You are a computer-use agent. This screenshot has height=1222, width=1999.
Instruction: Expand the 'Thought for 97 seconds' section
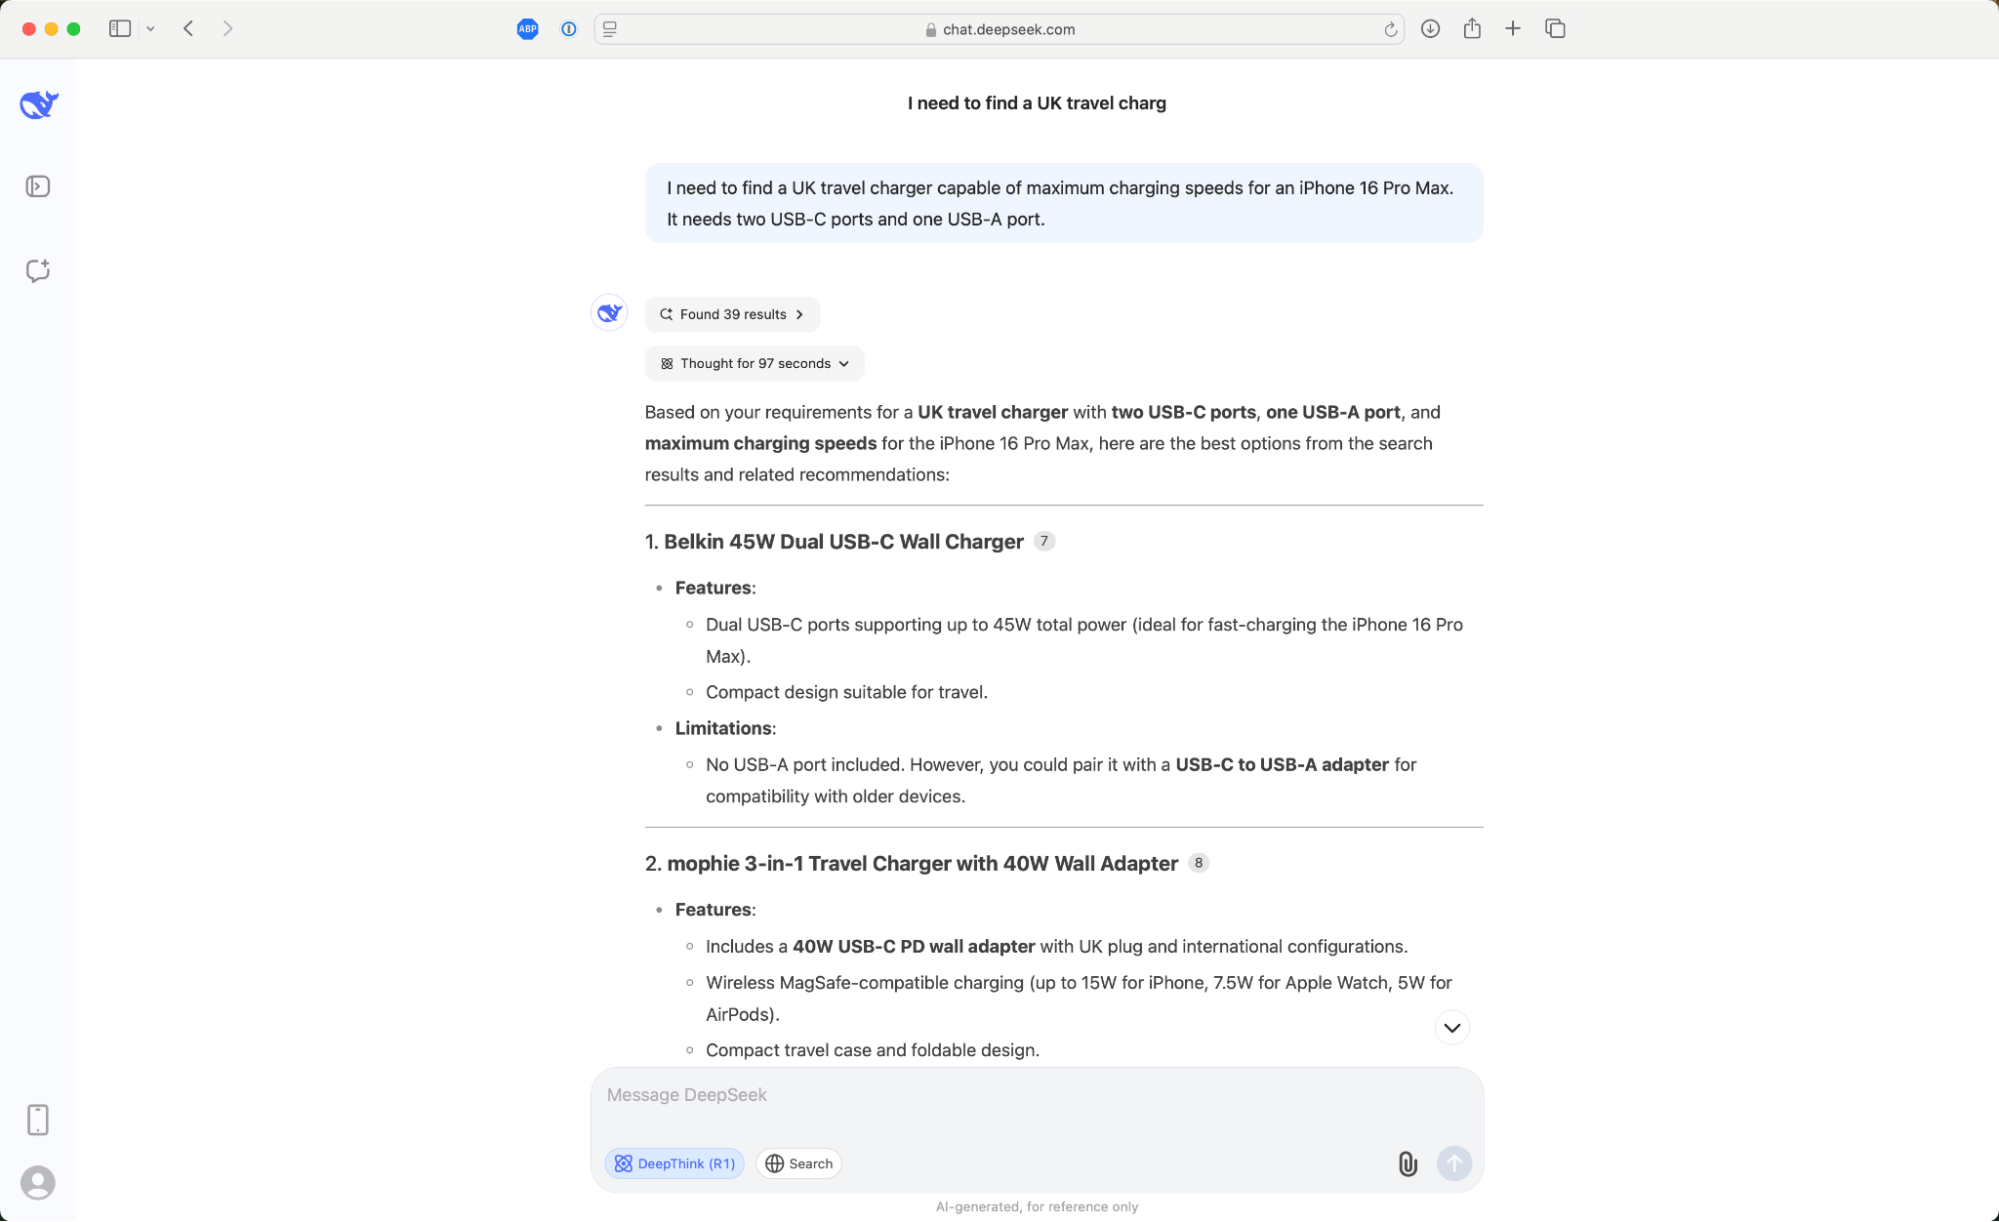click(754, 363)
